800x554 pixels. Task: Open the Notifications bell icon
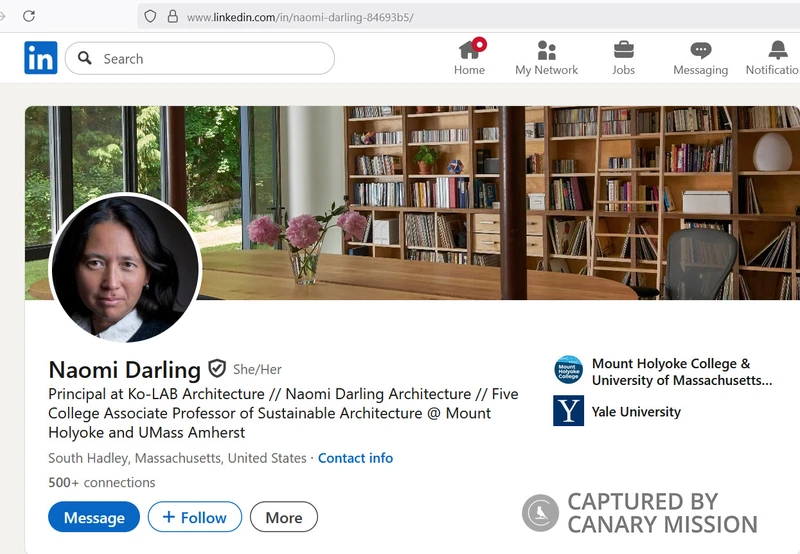point(778,50)
